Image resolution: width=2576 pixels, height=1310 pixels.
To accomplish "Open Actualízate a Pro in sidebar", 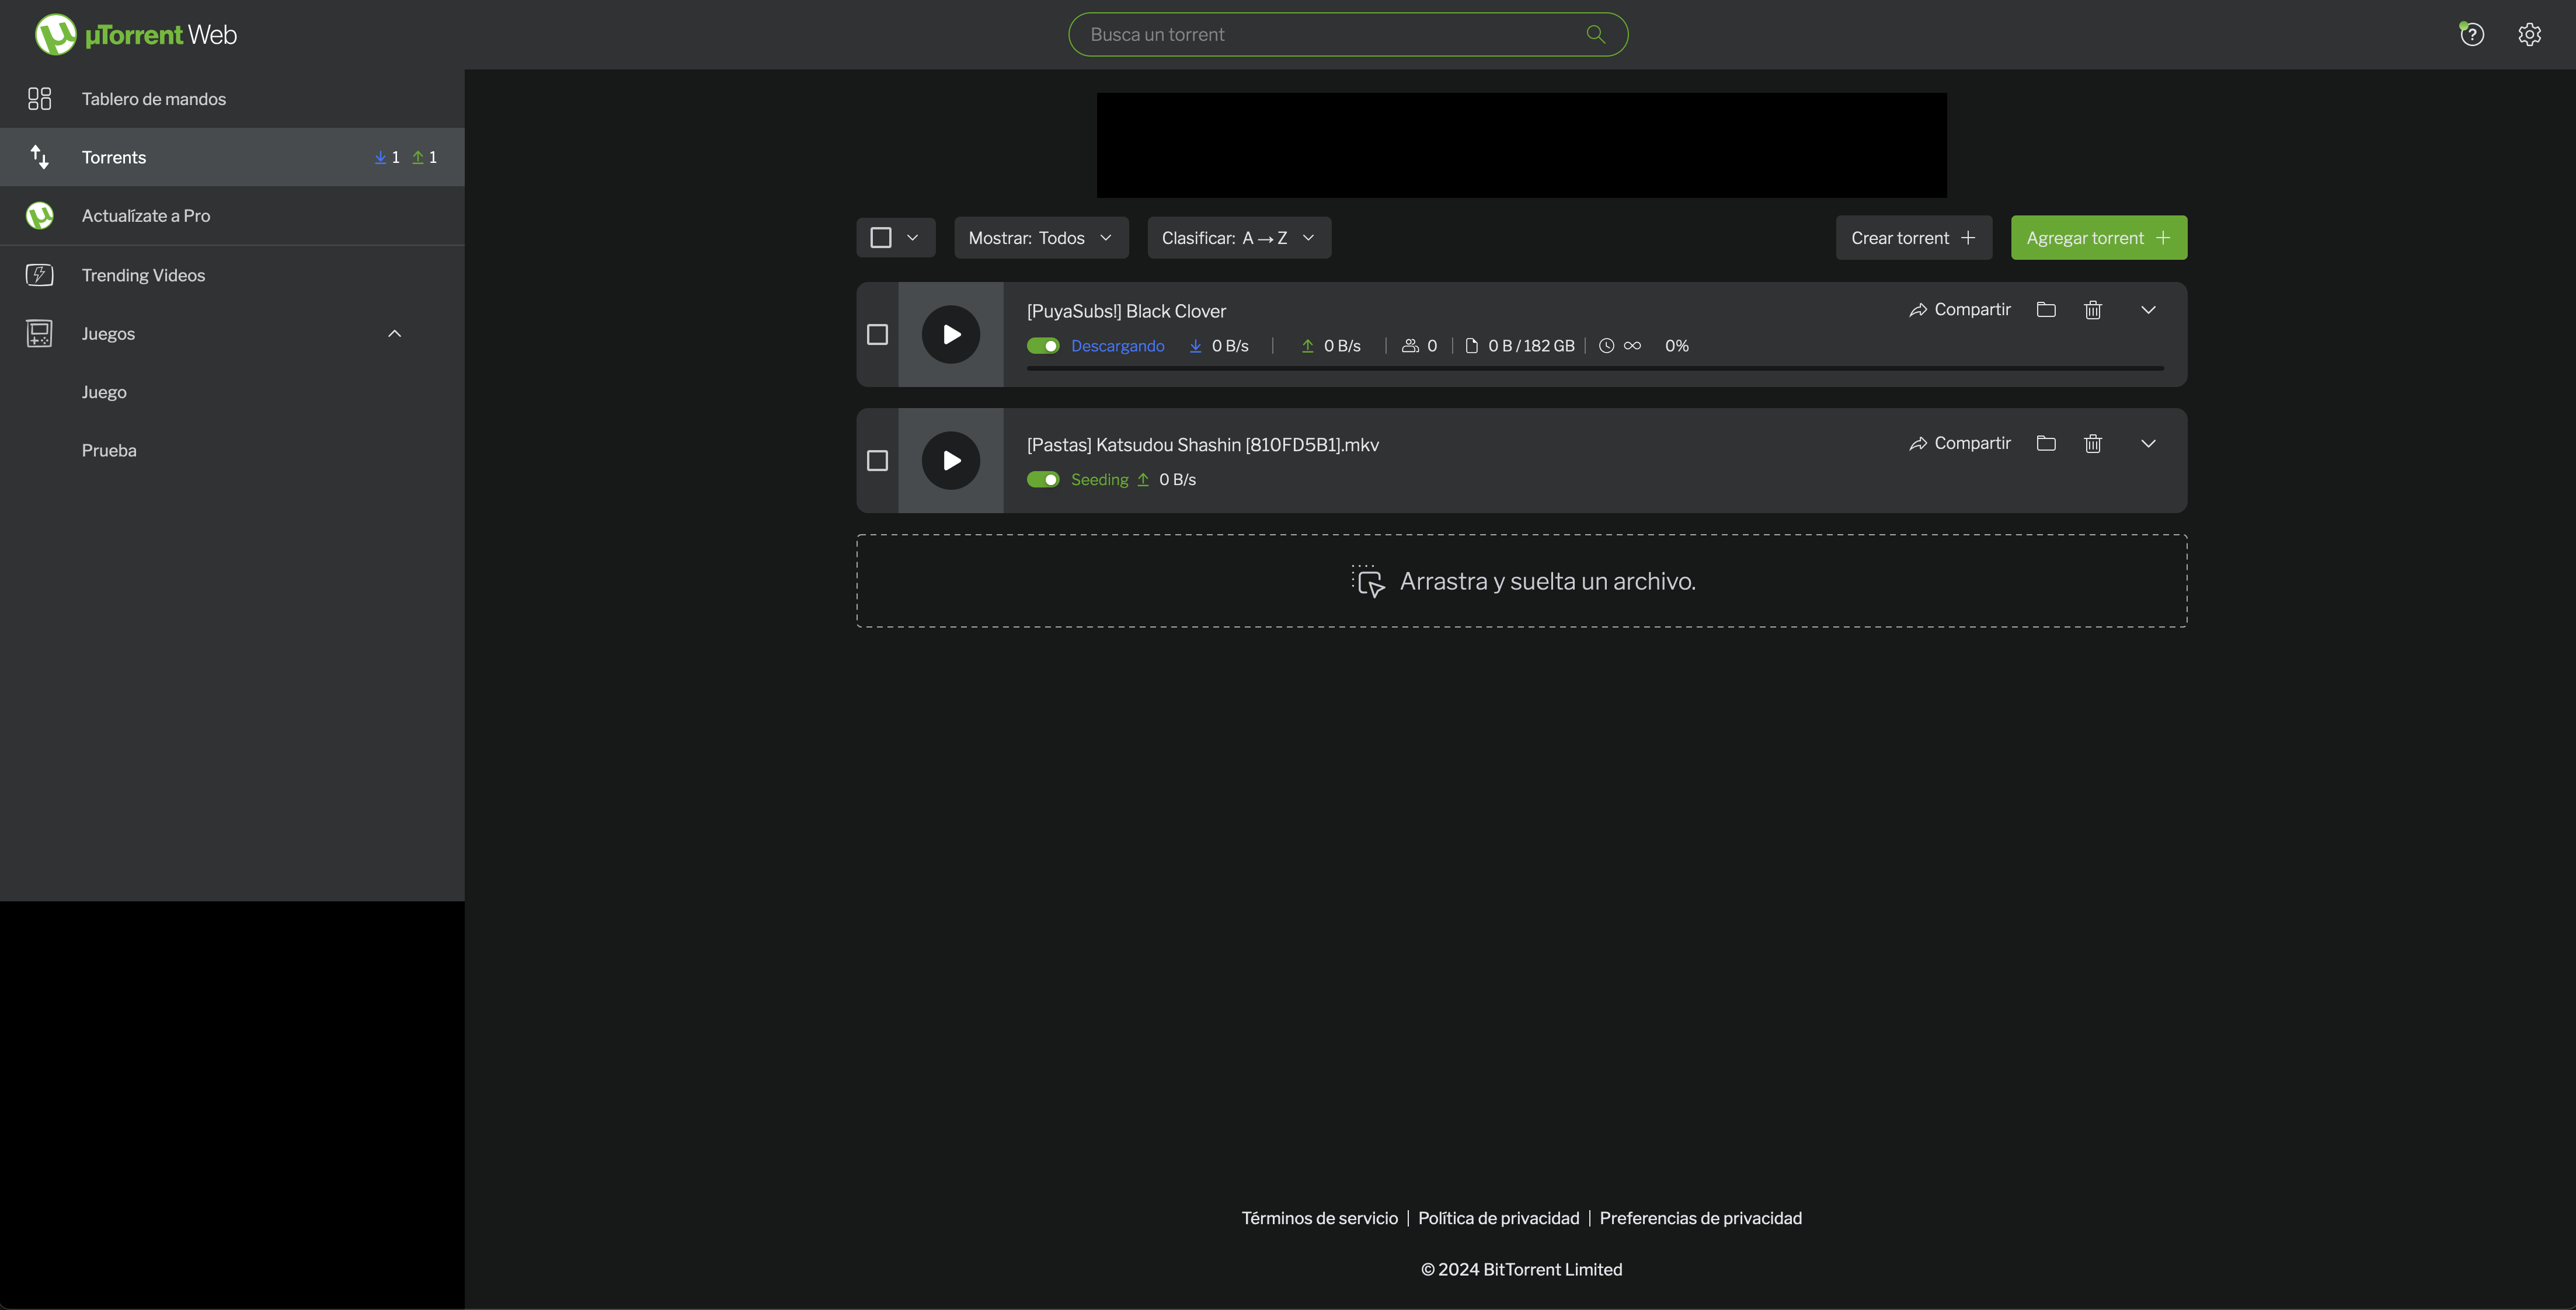I will [x=232, y=216].
